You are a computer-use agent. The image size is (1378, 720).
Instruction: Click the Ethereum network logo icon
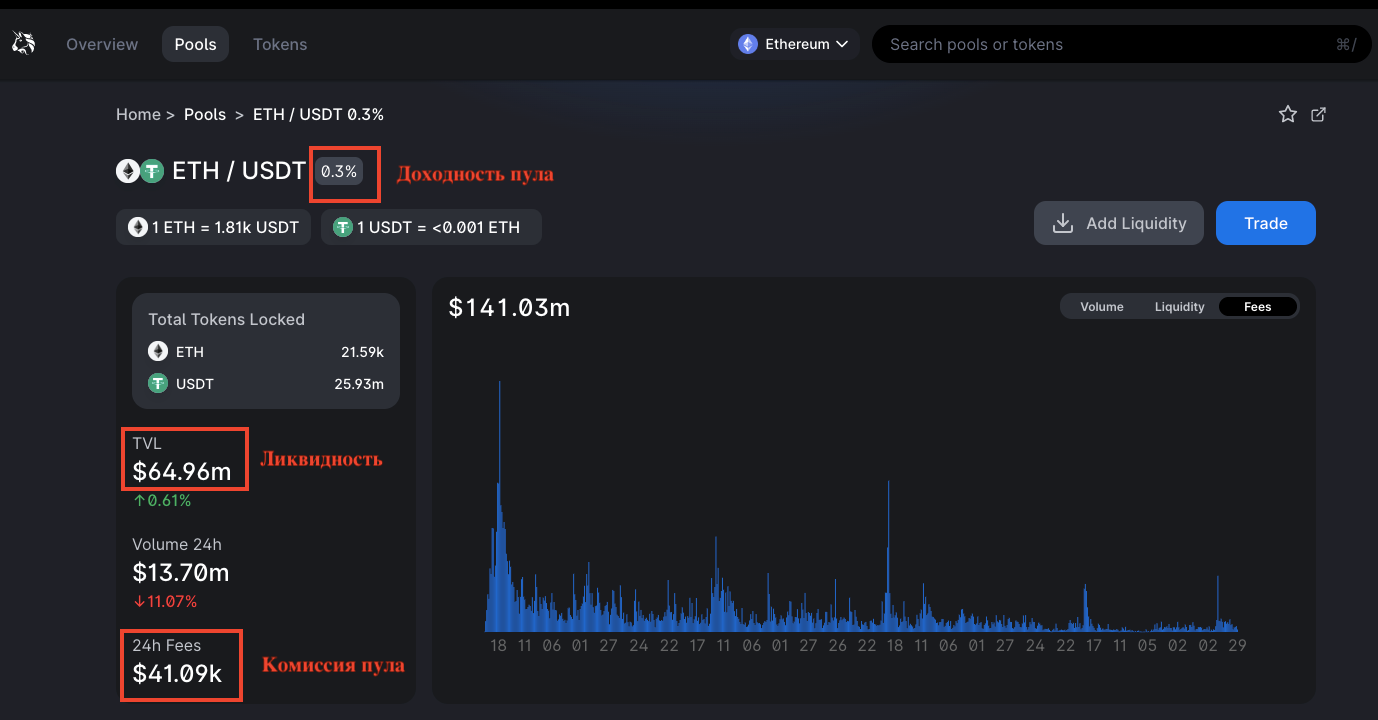pyautogui.click(x=747, y=44)
